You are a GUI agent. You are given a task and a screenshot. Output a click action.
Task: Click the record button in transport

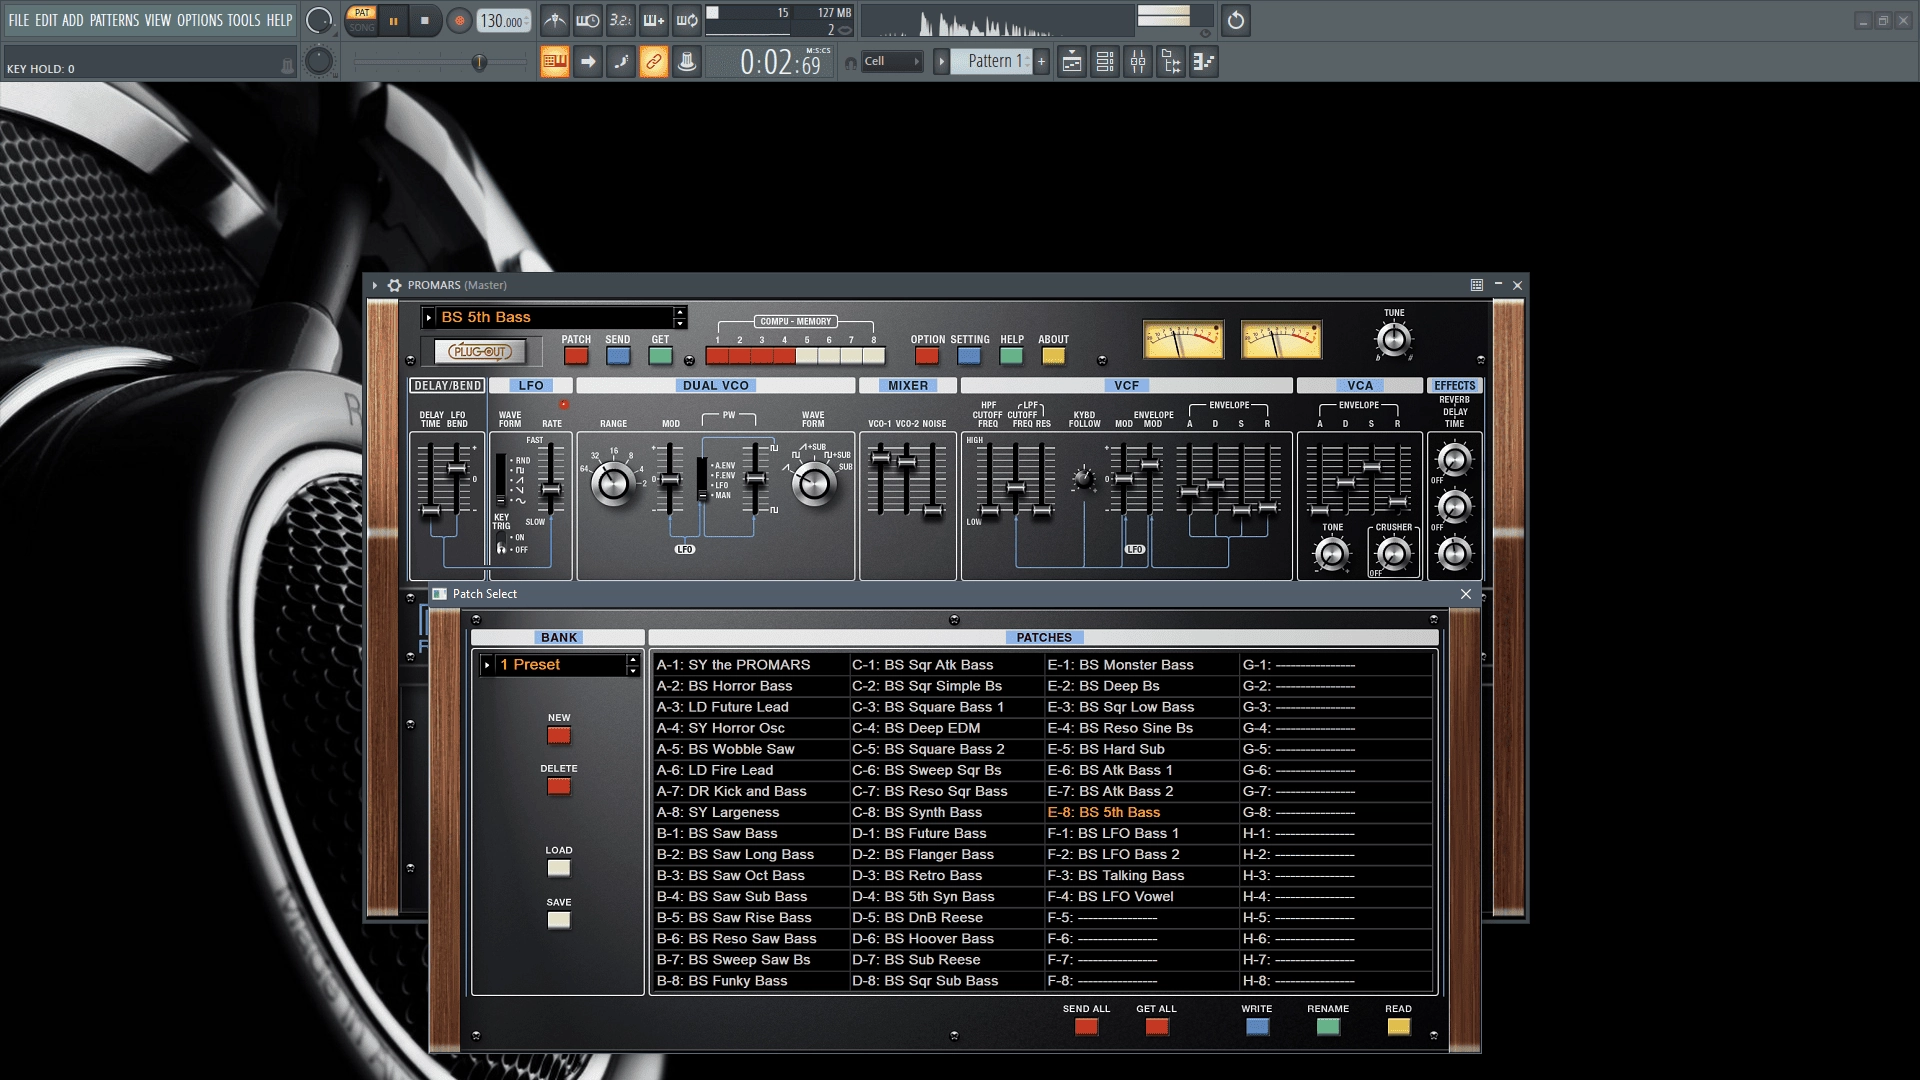(459, 21)
